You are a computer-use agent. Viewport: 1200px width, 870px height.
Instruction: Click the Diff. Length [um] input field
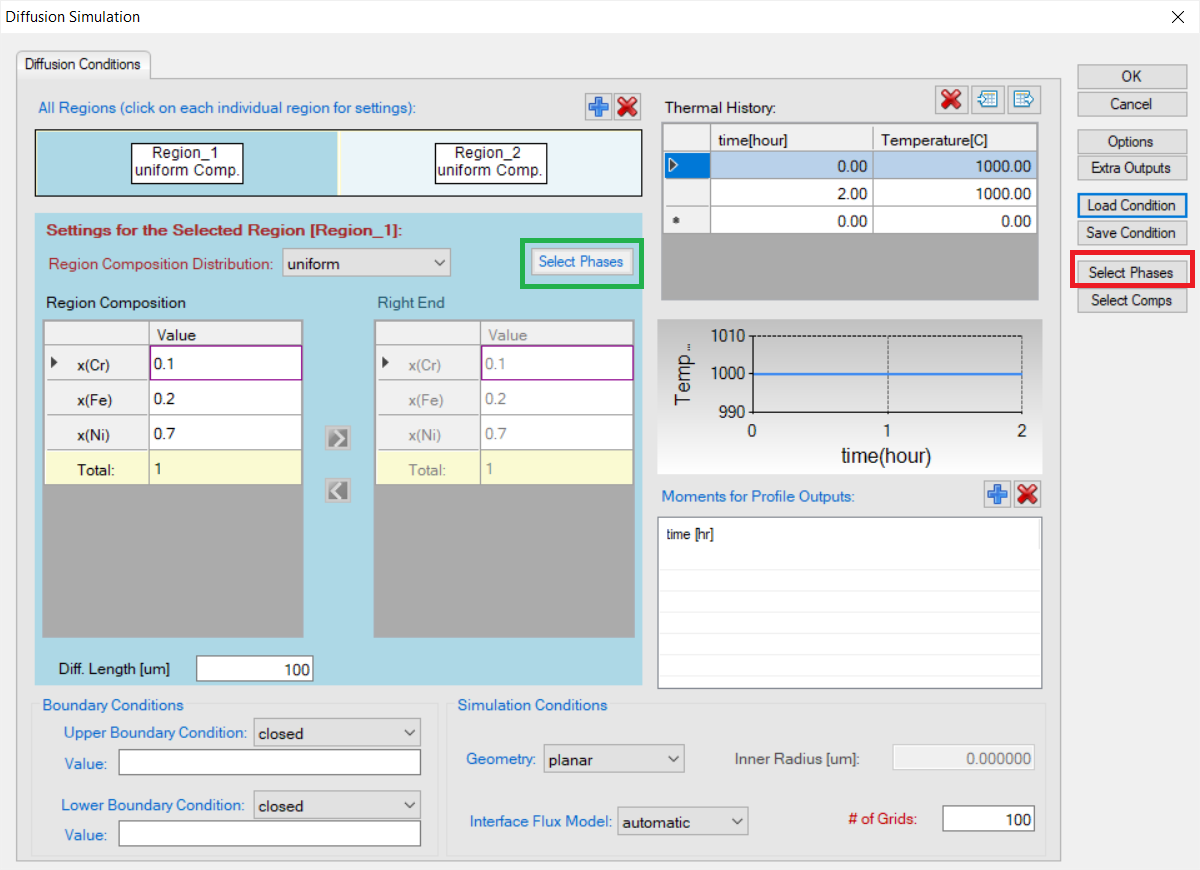(x=254, y=669)
